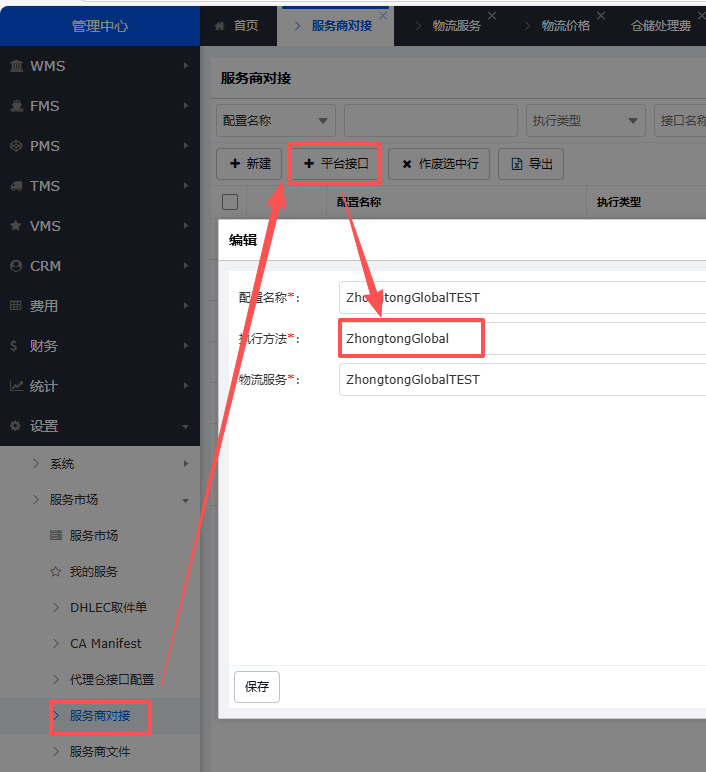
Task: Toggle the select-all checkbox in table header
Action: 229,201
